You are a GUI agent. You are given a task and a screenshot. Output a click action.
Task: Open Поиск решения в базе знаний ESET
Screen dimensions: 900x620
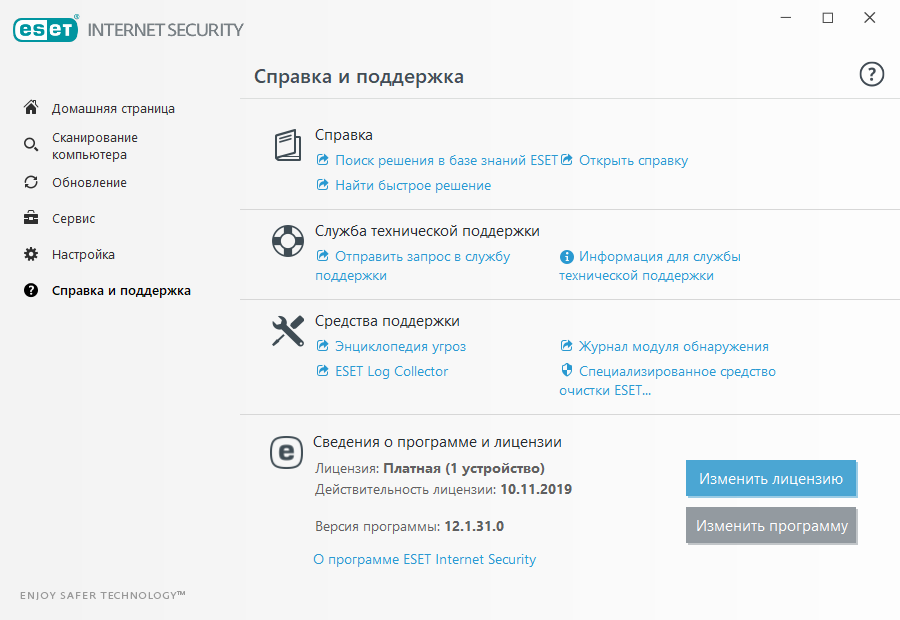446,160
